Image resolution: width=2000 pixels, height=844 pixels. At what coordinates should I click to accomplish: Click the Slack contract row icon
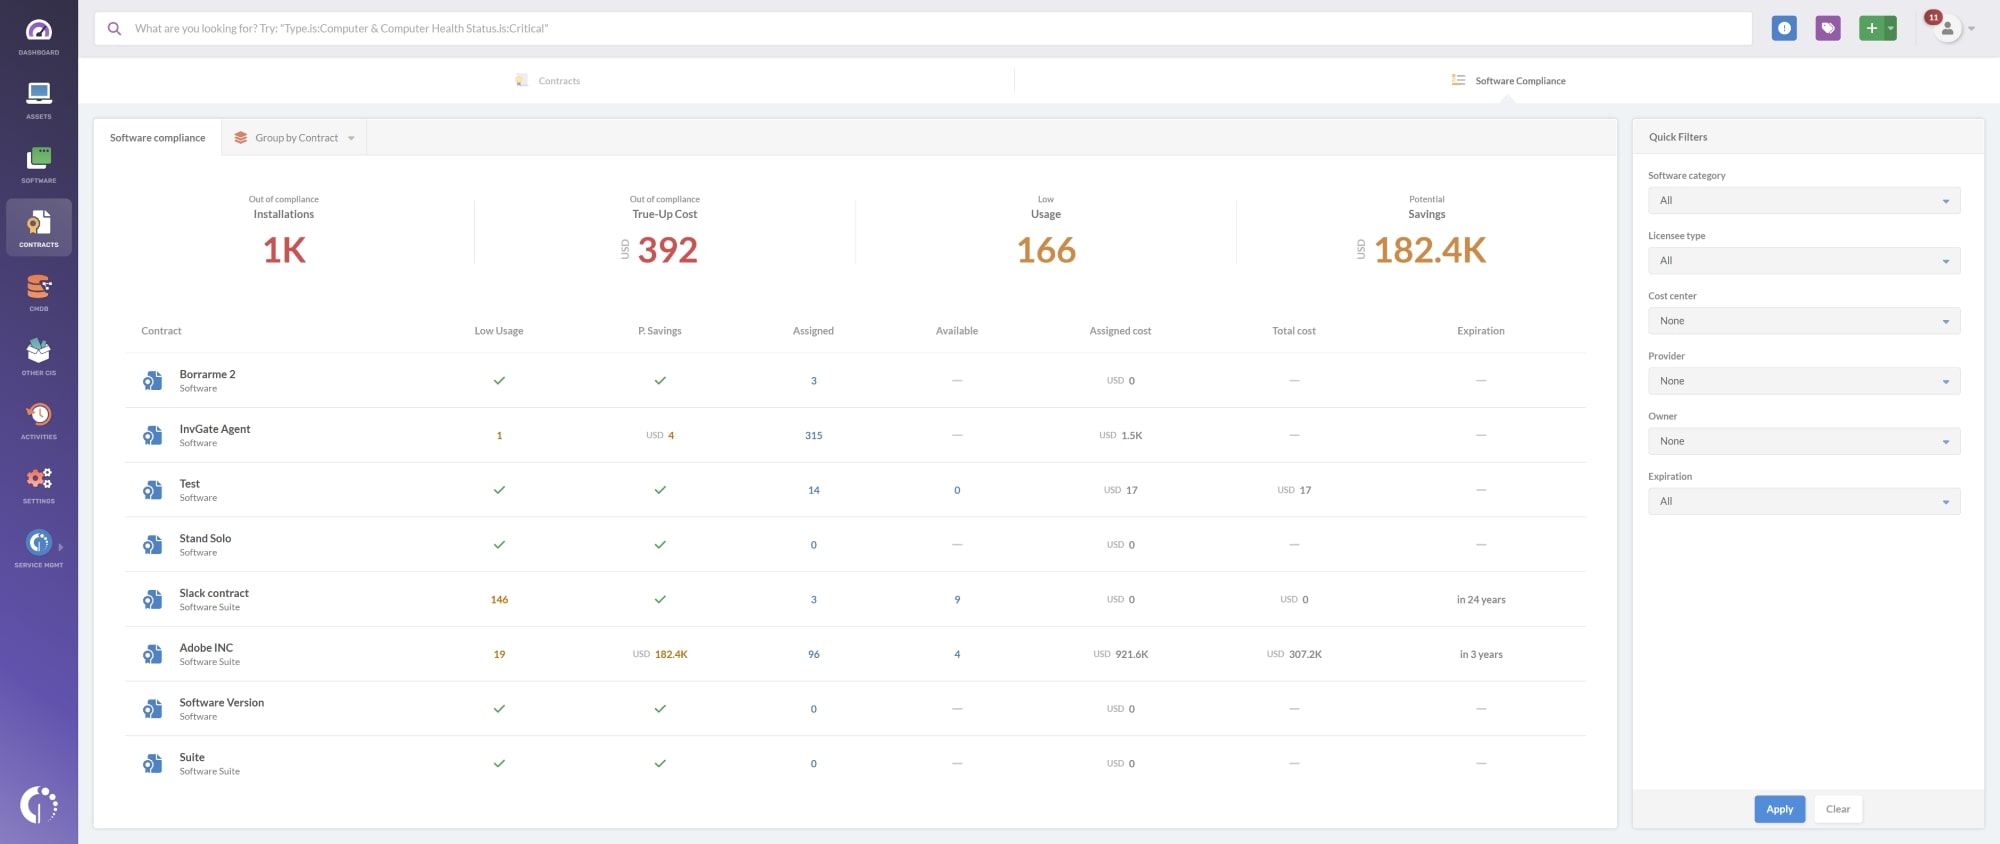click(152, 600)
